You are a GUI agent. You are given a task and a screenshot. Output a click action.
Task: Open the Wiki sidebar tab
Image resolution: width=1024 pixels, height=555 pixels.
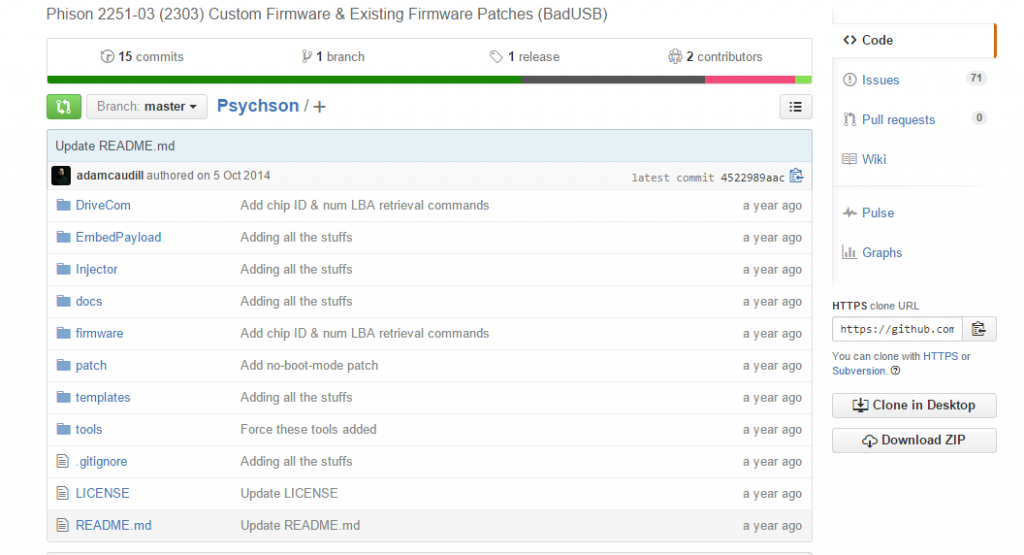click(x=874, y=159)
